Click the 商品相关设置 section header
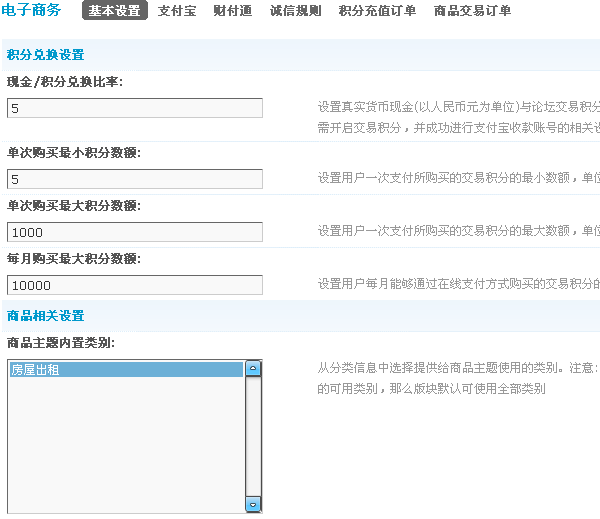This screenshot has width=600, height=519. coord(46,316)
